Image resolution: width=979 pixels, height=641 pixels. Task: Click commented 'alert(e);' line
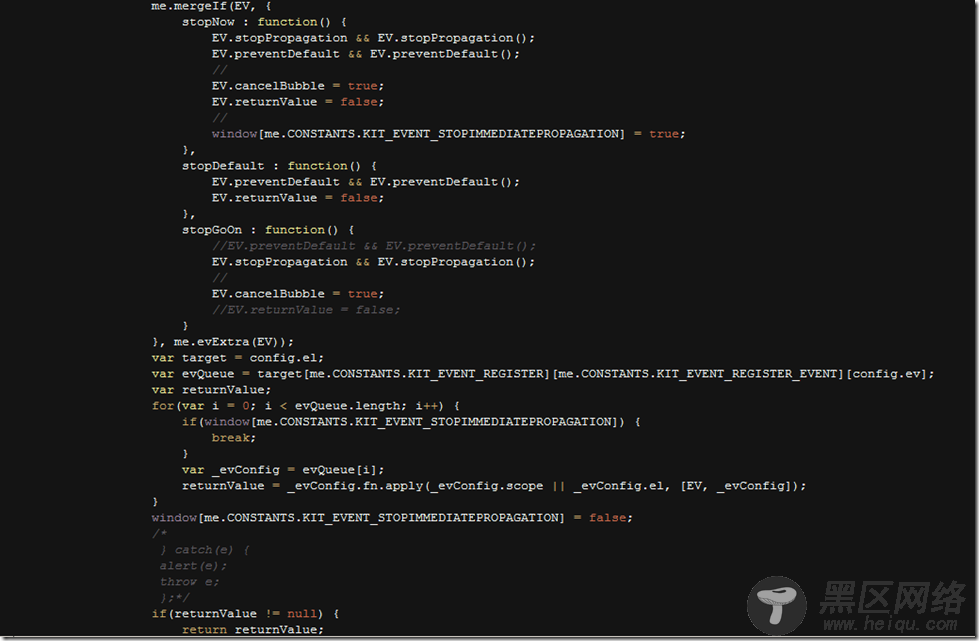point(193,565)
